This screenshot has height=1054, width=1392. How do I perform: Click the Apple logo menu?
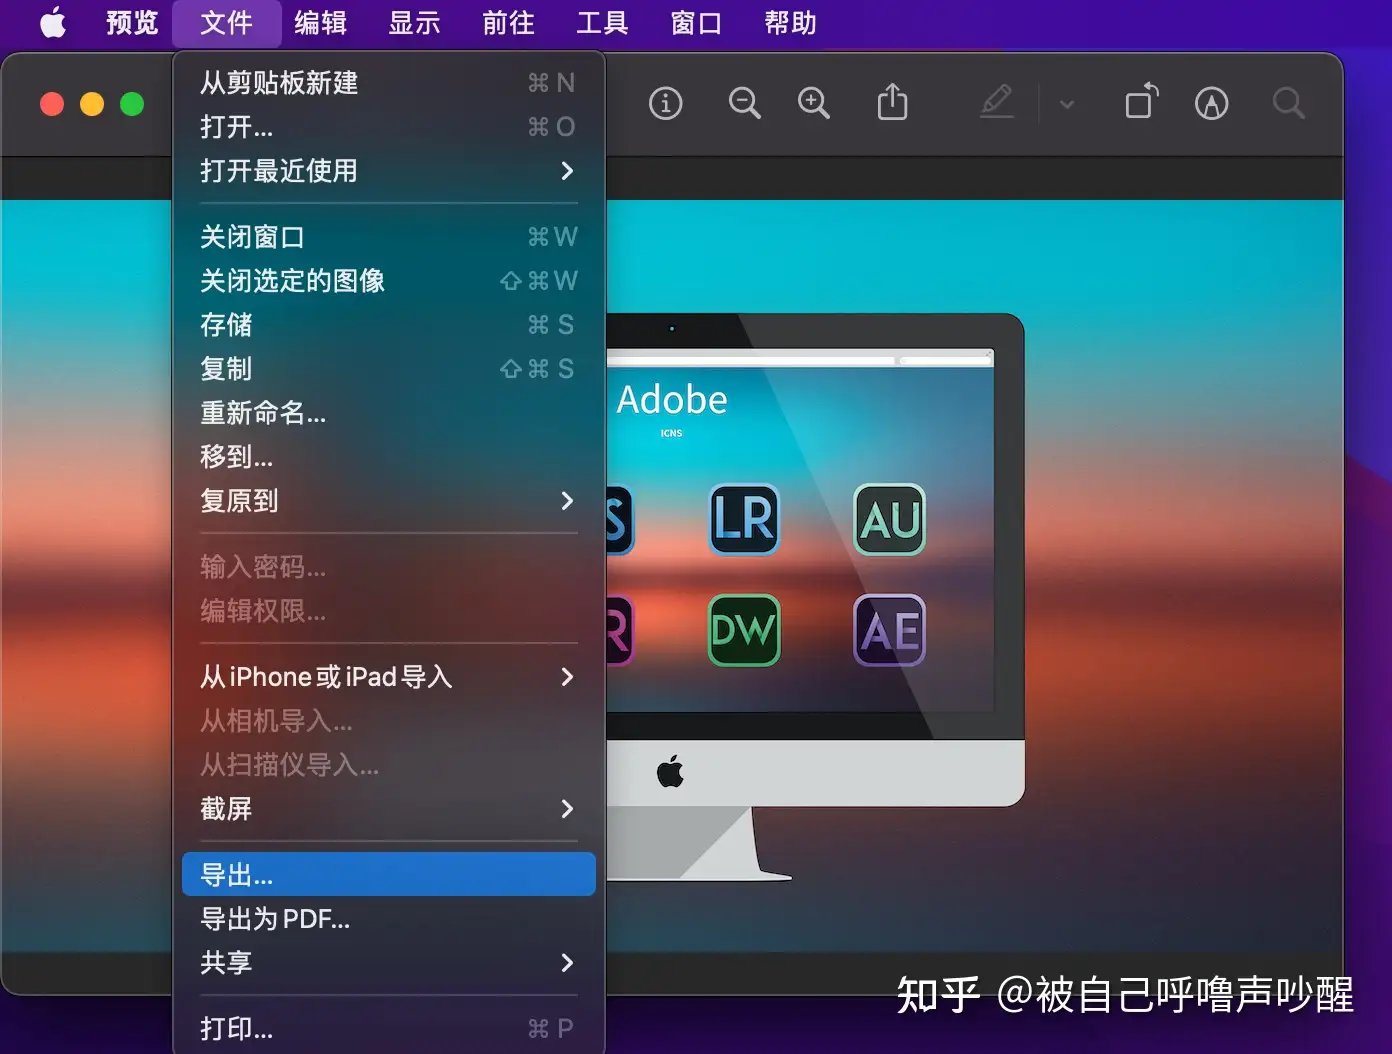coord(52,22)
